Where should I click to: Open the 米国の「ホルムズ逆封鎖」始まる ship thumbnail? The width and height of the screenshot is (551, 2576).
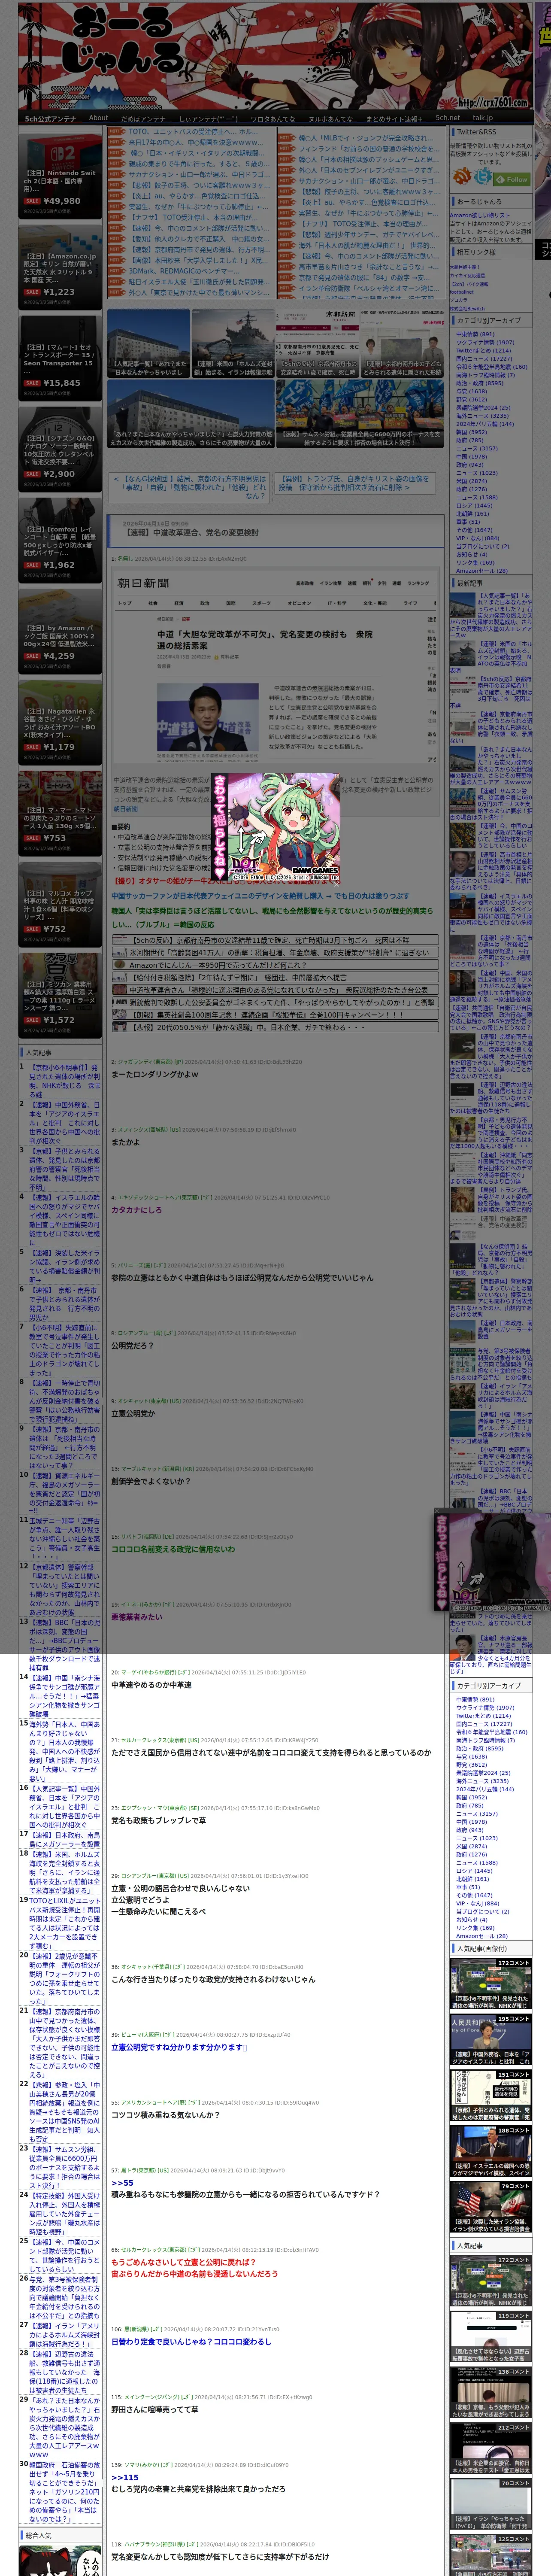233,343
